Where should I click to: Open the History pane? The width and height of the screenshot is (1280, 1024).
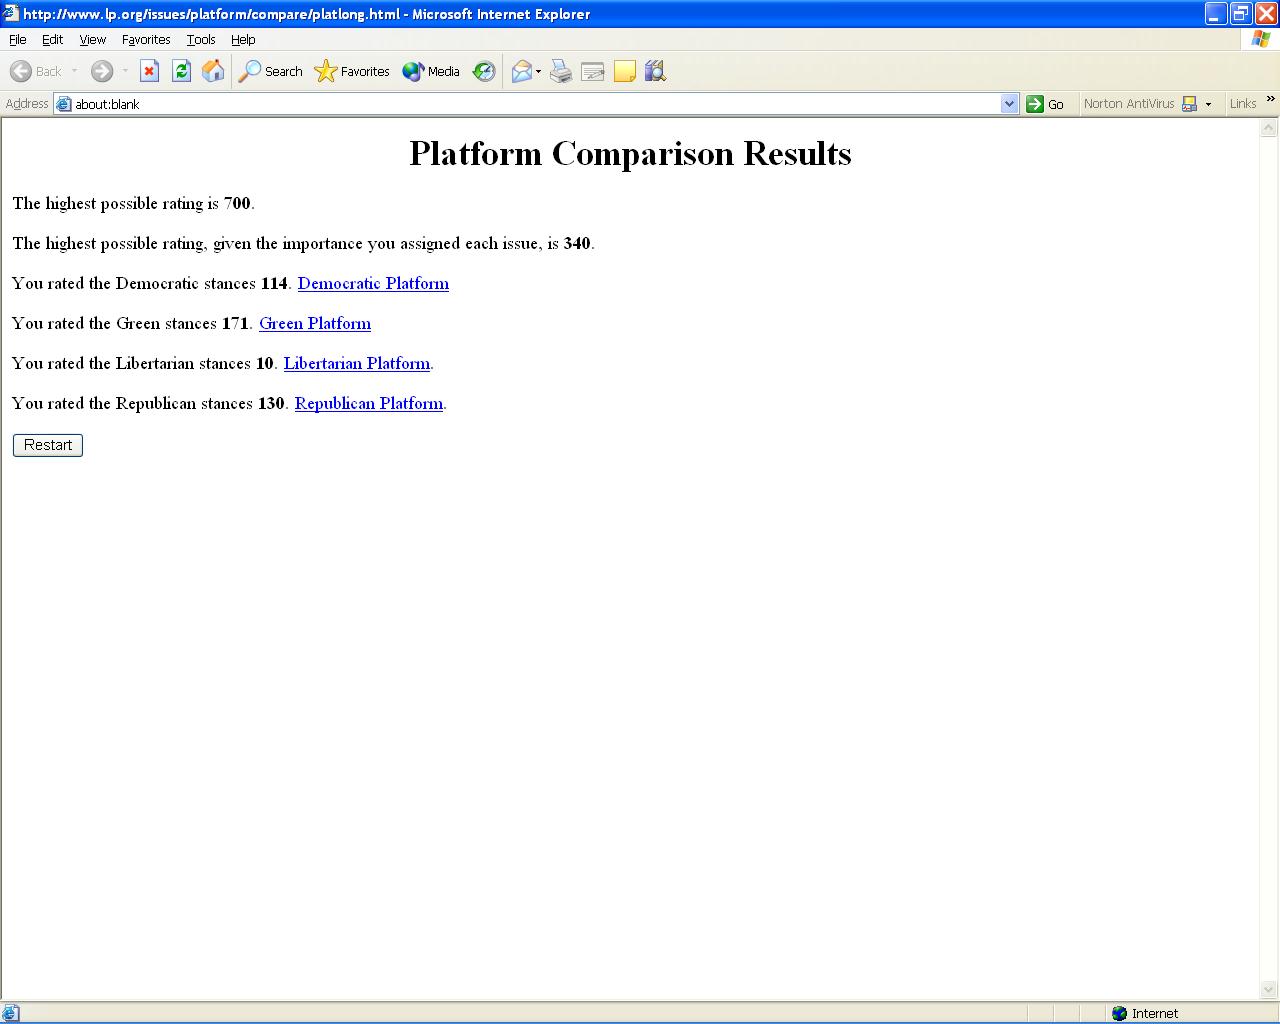pos(484,71)
